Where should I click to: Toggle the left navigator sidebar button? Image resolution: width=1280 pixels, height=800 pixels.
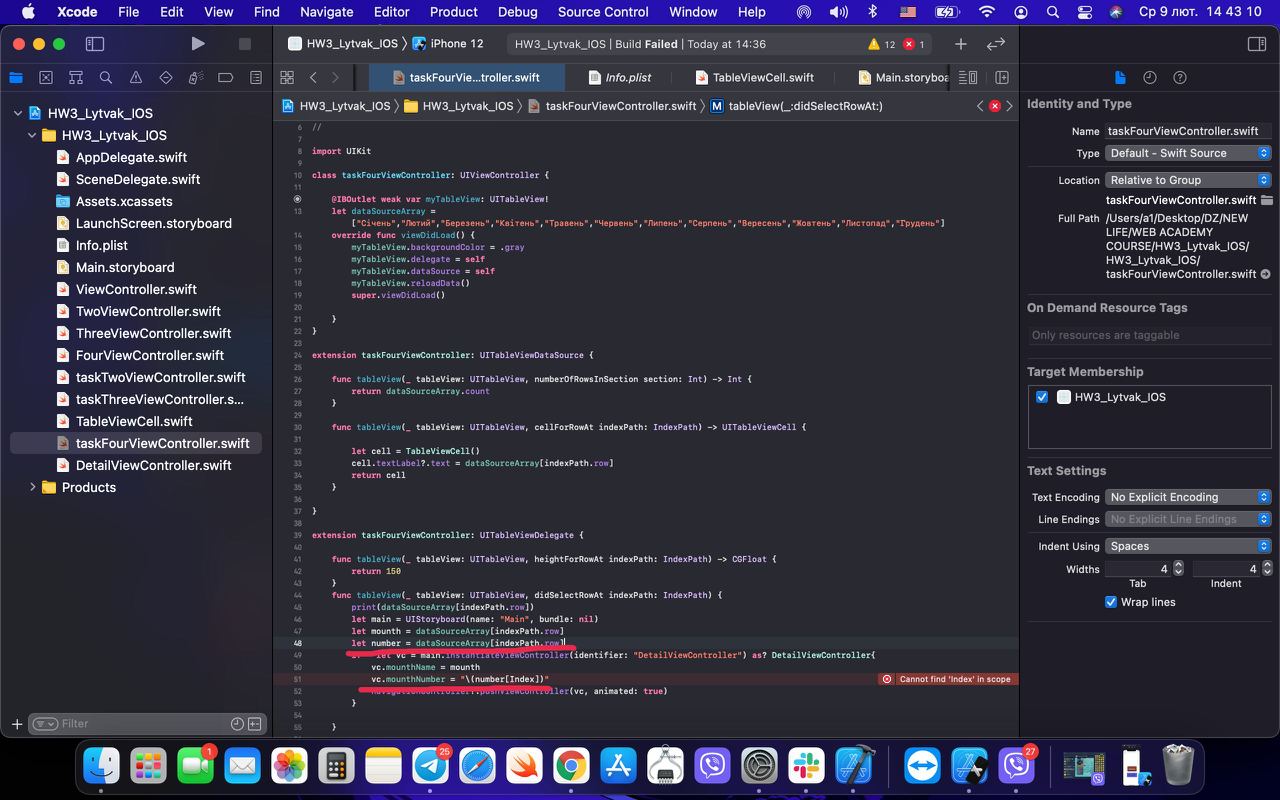(95, 44)
